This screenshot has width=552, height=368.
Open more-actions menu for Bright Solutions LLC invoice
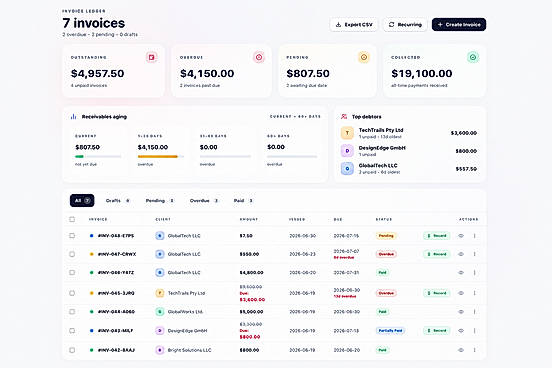click(x=475, y=350)
